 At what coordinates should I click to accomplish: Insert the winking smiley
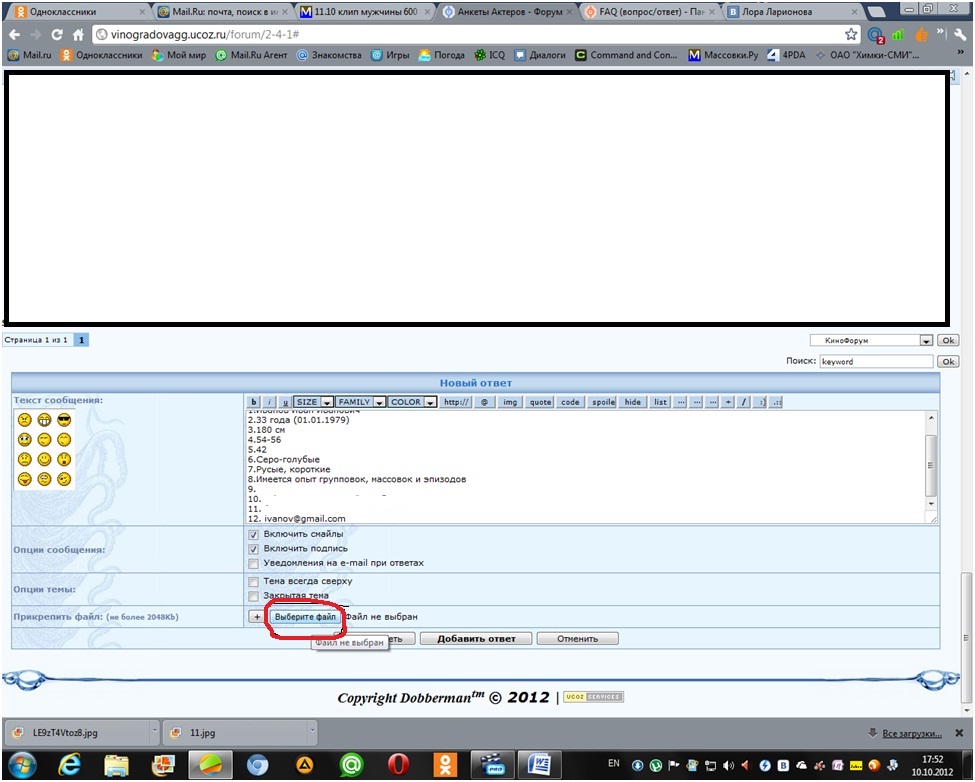point(64,479)
